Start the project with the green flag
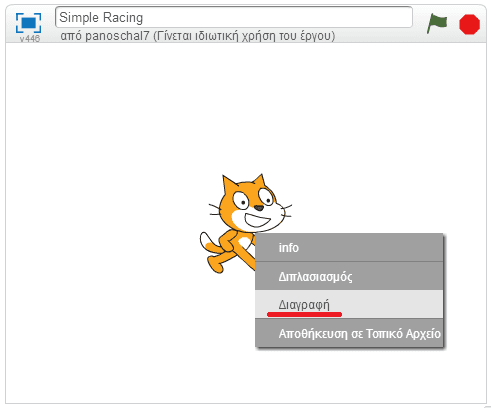This screenshot has height=408, width=491. (437, 23)
